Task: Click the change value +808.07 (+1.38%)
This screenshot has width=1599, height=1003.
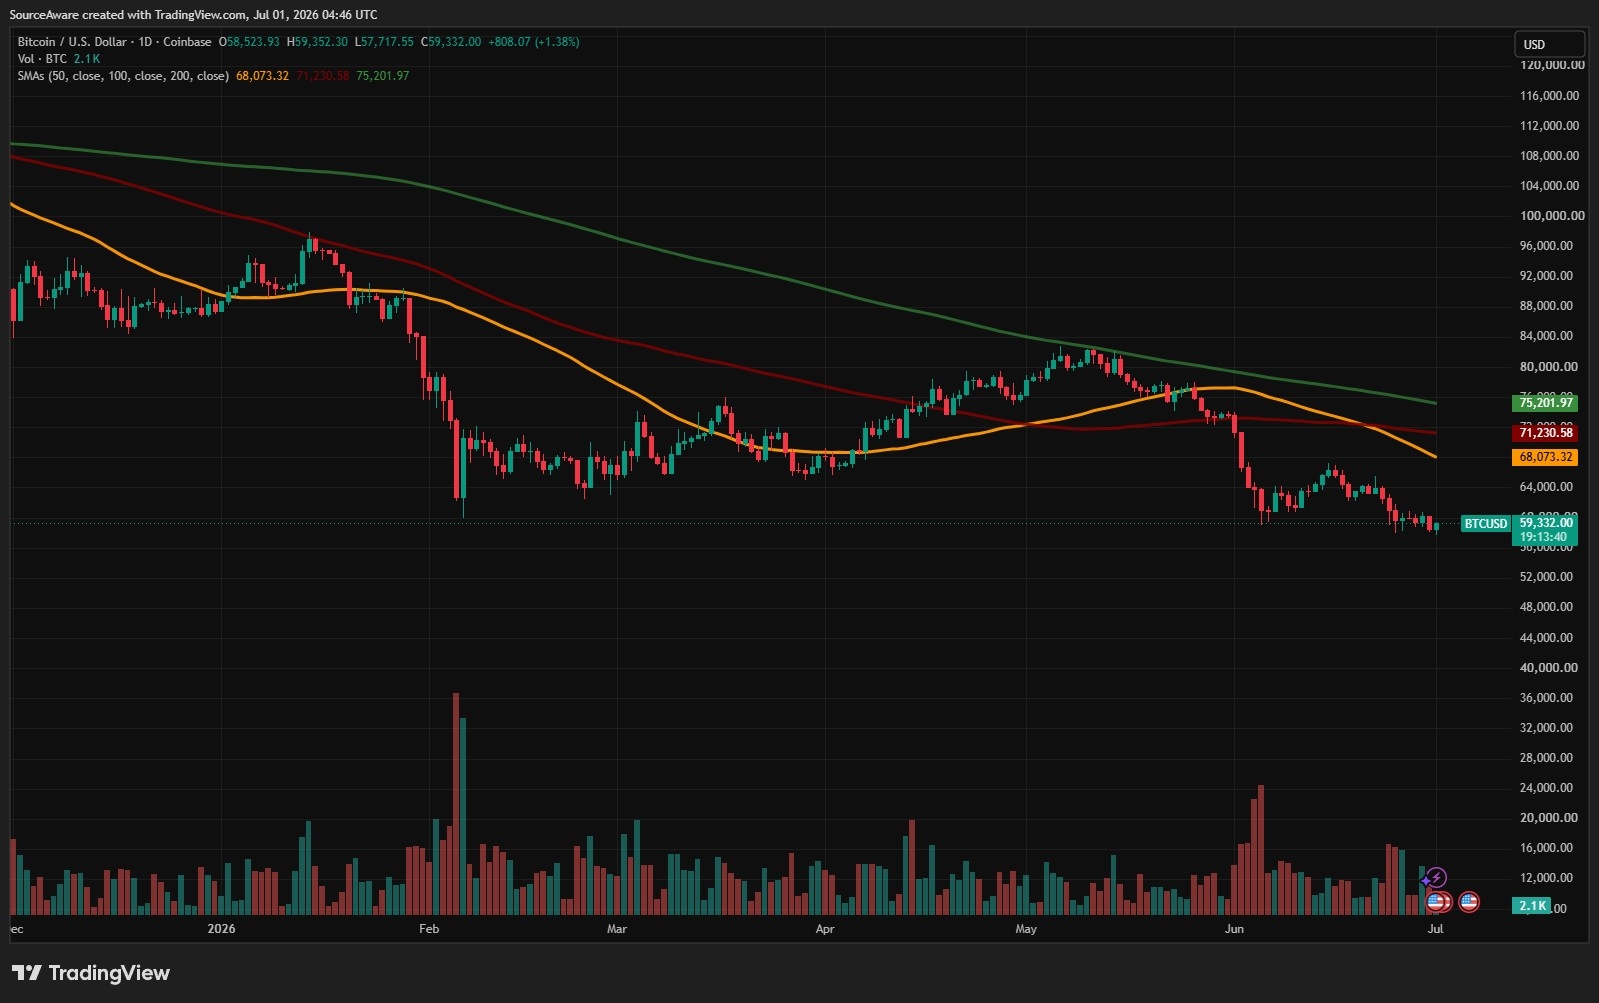Action: (x=533, y=42)
